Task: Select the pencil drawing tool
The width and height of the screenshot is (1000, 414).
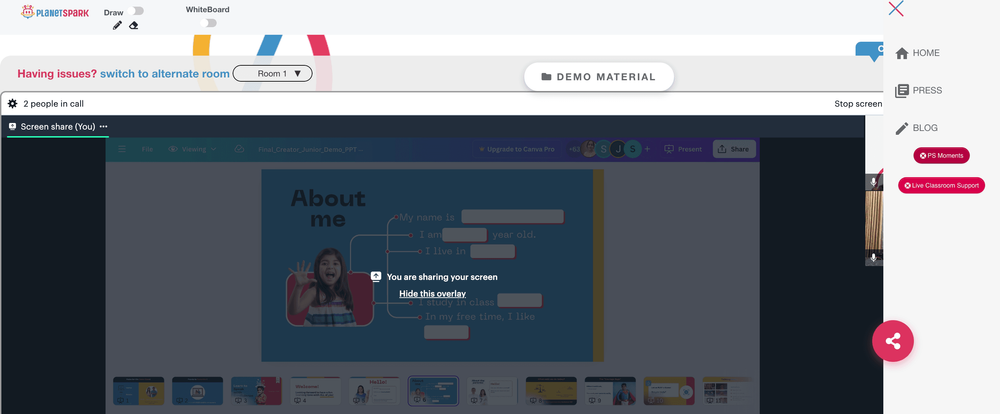Action: (117, 26)
